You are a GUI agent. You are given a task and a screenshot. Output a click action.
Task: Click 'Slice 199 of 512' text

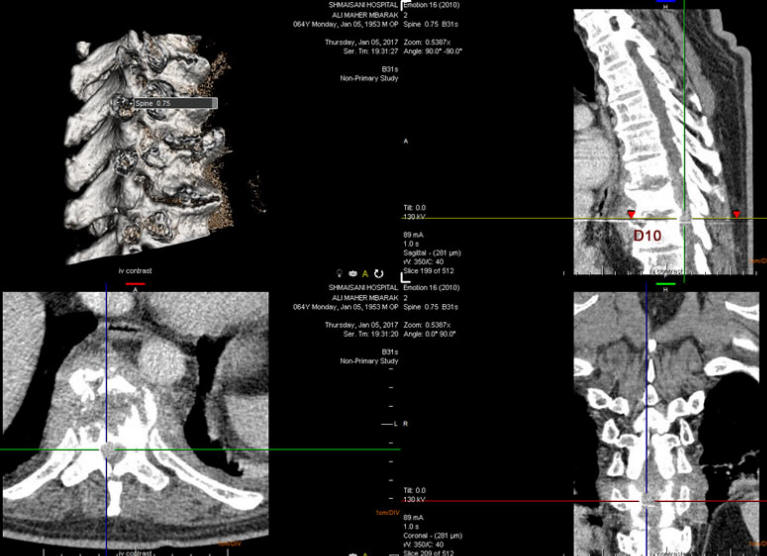point(429,270)
